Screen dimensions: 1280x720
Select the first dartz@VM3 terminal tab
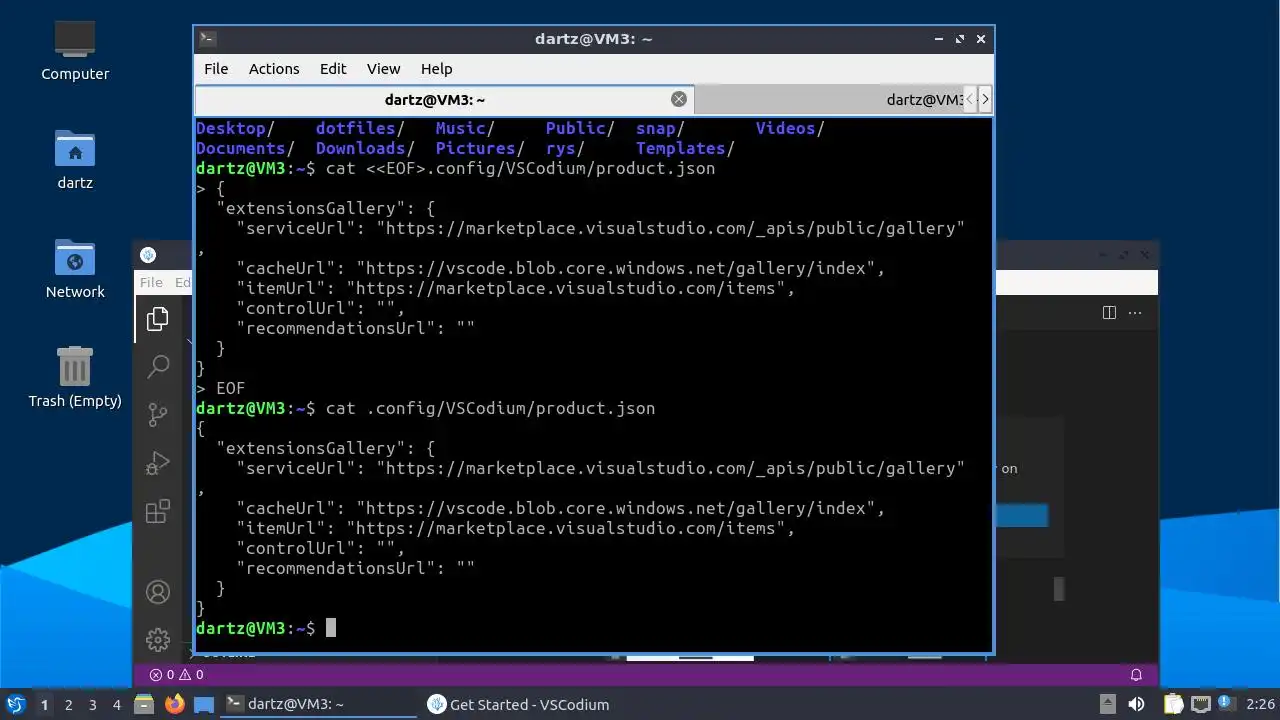tap(444, 99)
